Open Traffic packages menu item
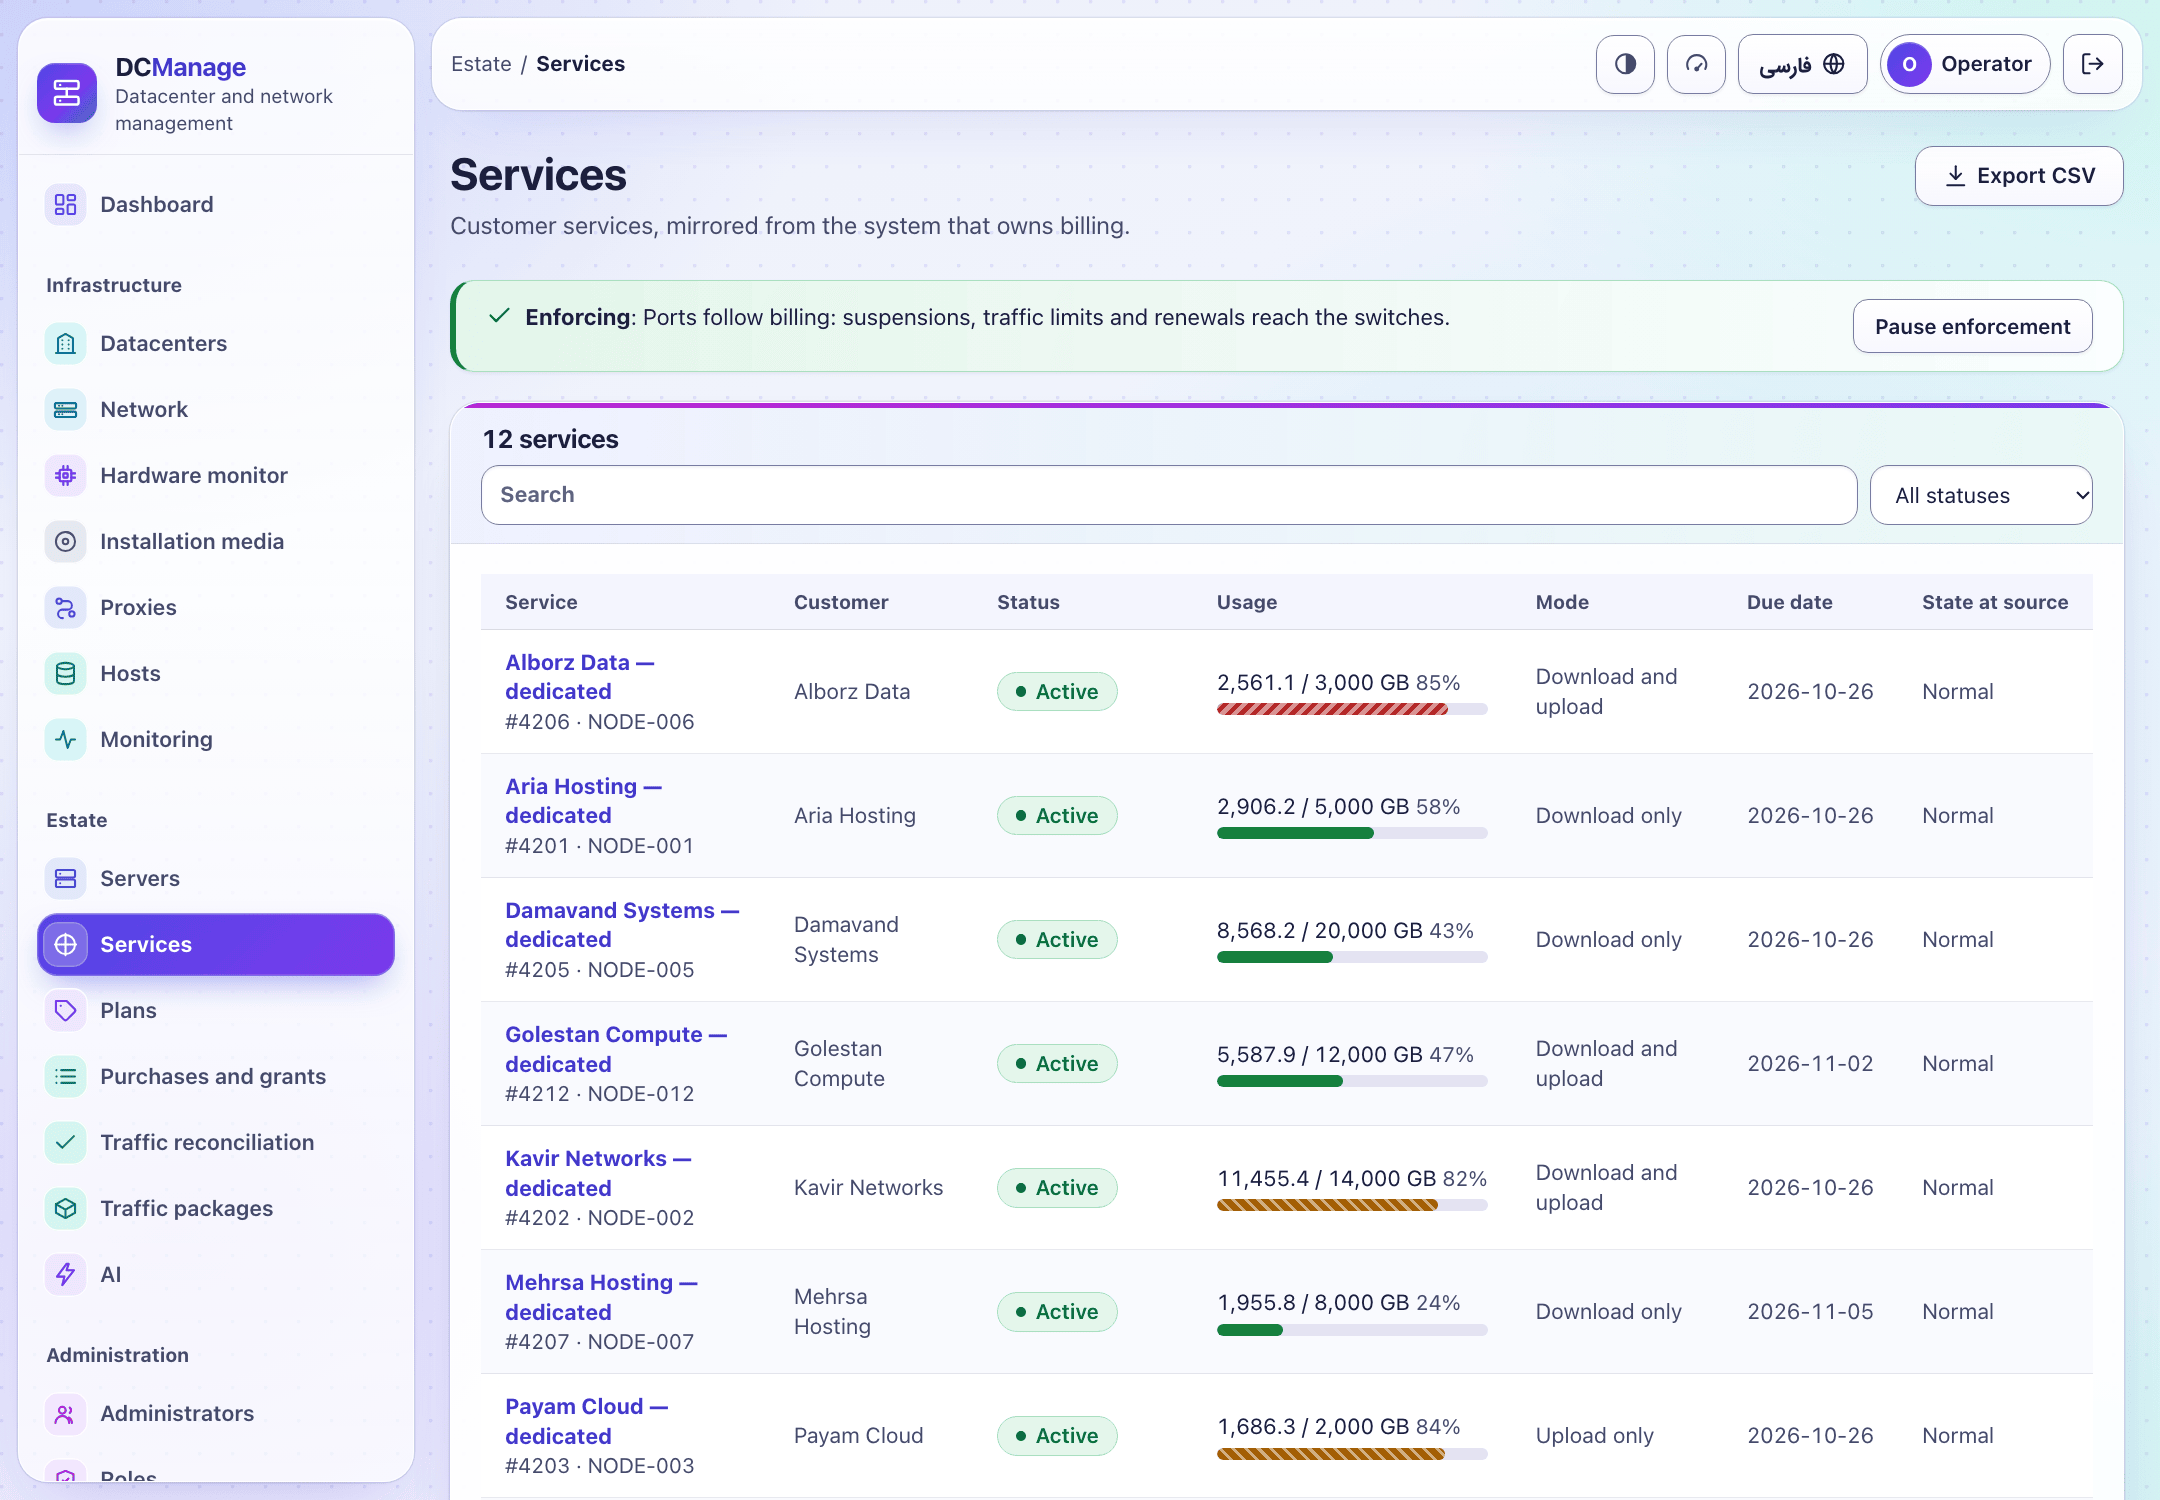Image resolution: width=2160 pixels, height=1500 pixels. coord(216,1209)
